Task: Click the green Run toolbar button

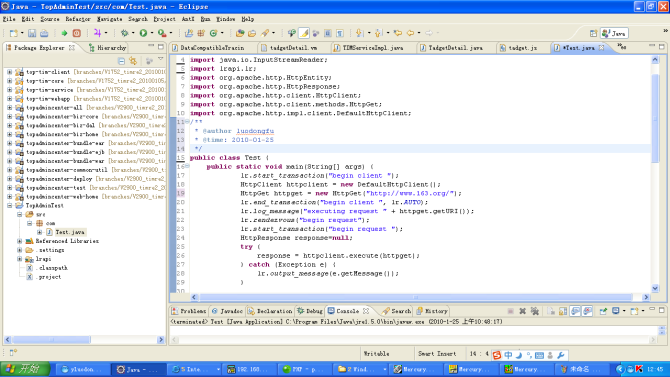Action: [x=143, y=33]
